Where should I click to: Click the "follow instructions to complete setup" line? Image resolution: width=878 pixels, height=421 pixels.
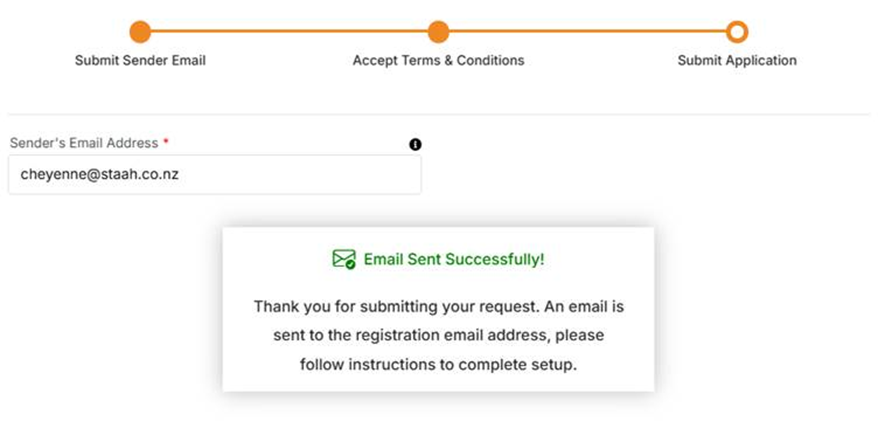click(438, 364)
